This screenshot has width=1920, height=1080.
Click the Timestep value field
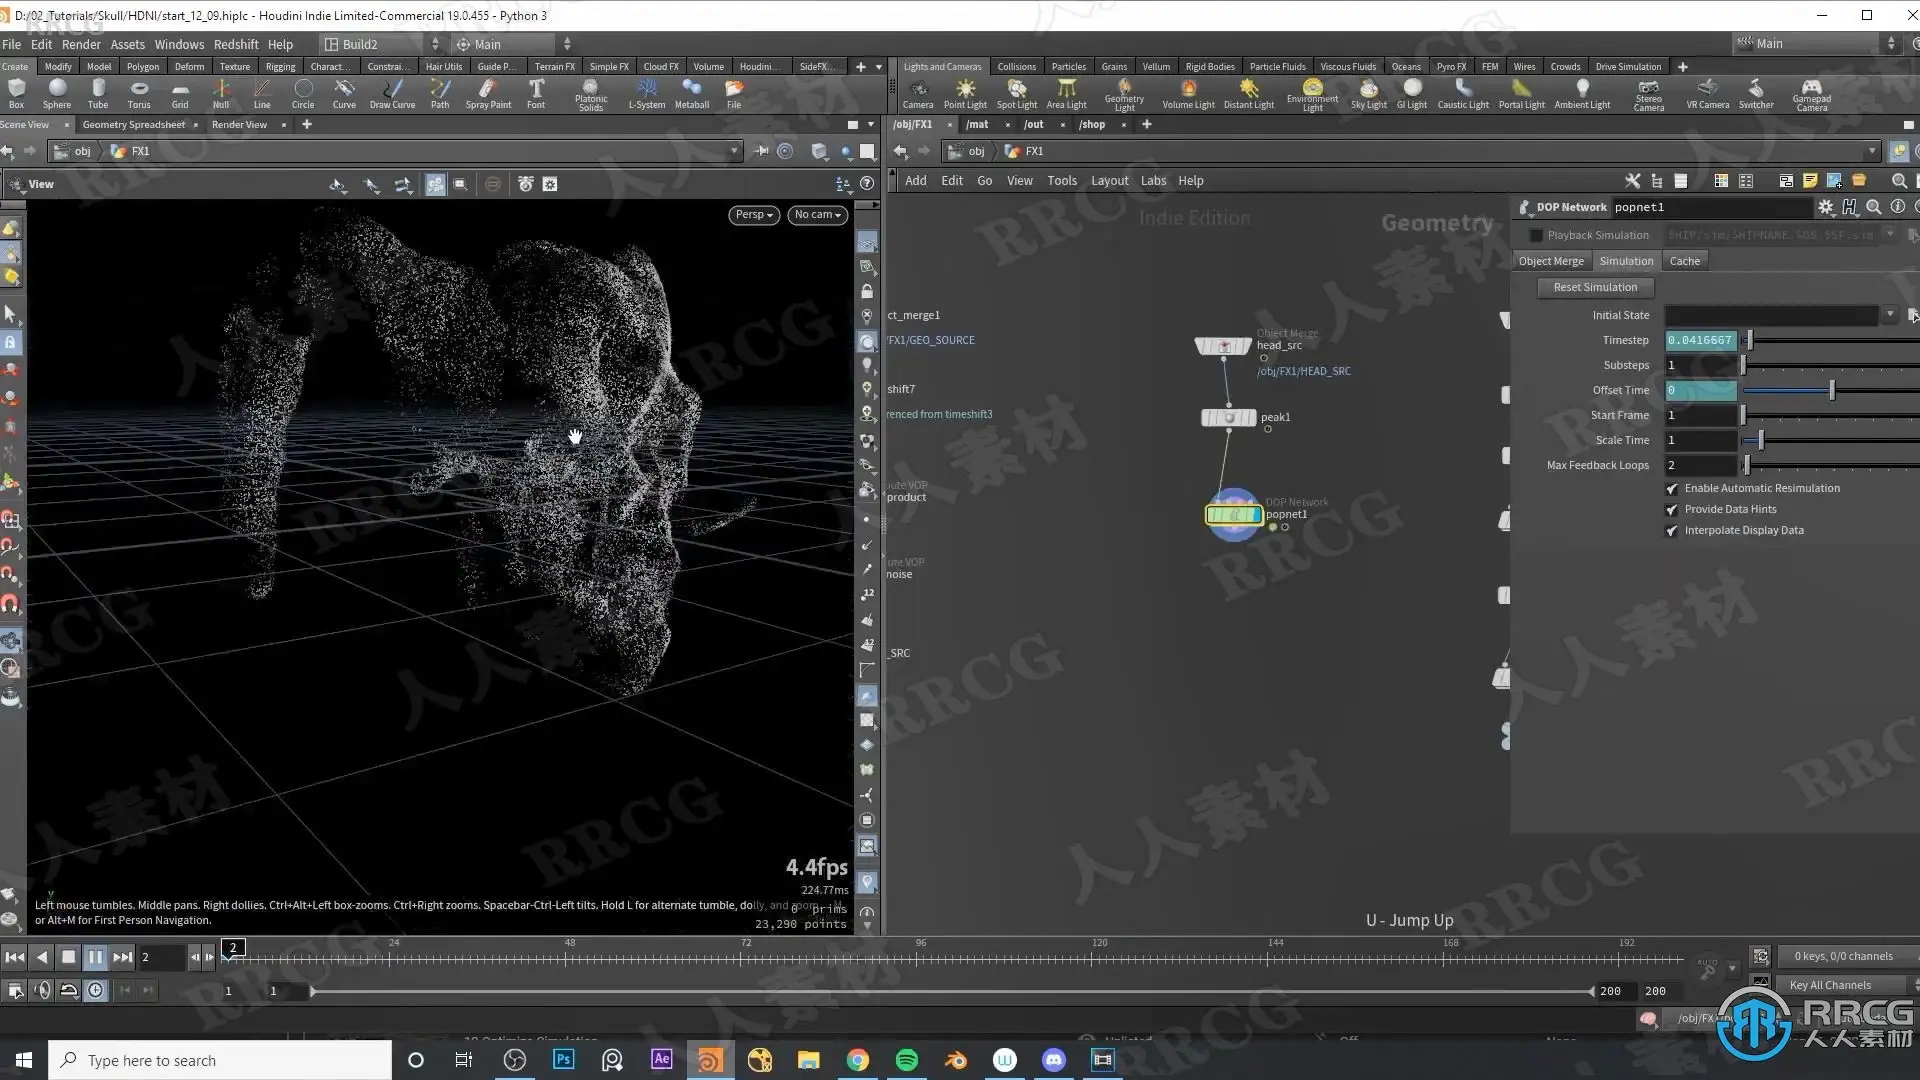tap(1700, 340)
